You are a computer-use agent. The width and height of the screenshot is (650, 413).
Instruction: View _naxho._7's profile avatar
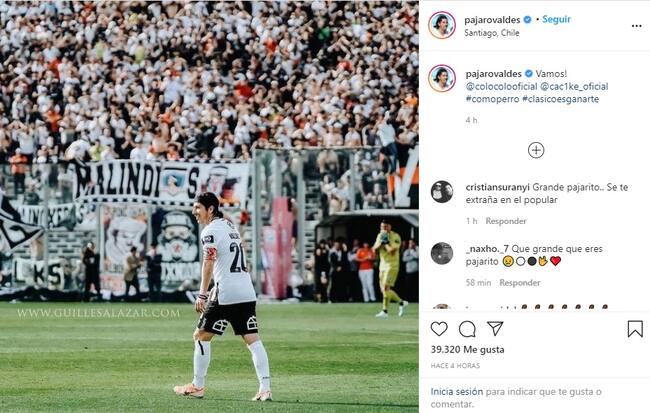[442, 253]
